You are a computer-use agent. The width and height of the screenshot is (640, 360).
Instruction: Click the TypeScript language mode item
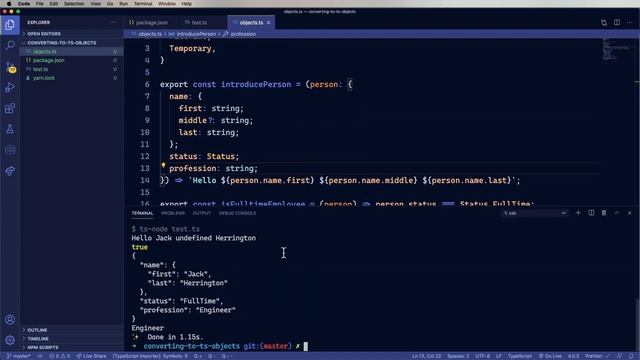pos(520,356)
